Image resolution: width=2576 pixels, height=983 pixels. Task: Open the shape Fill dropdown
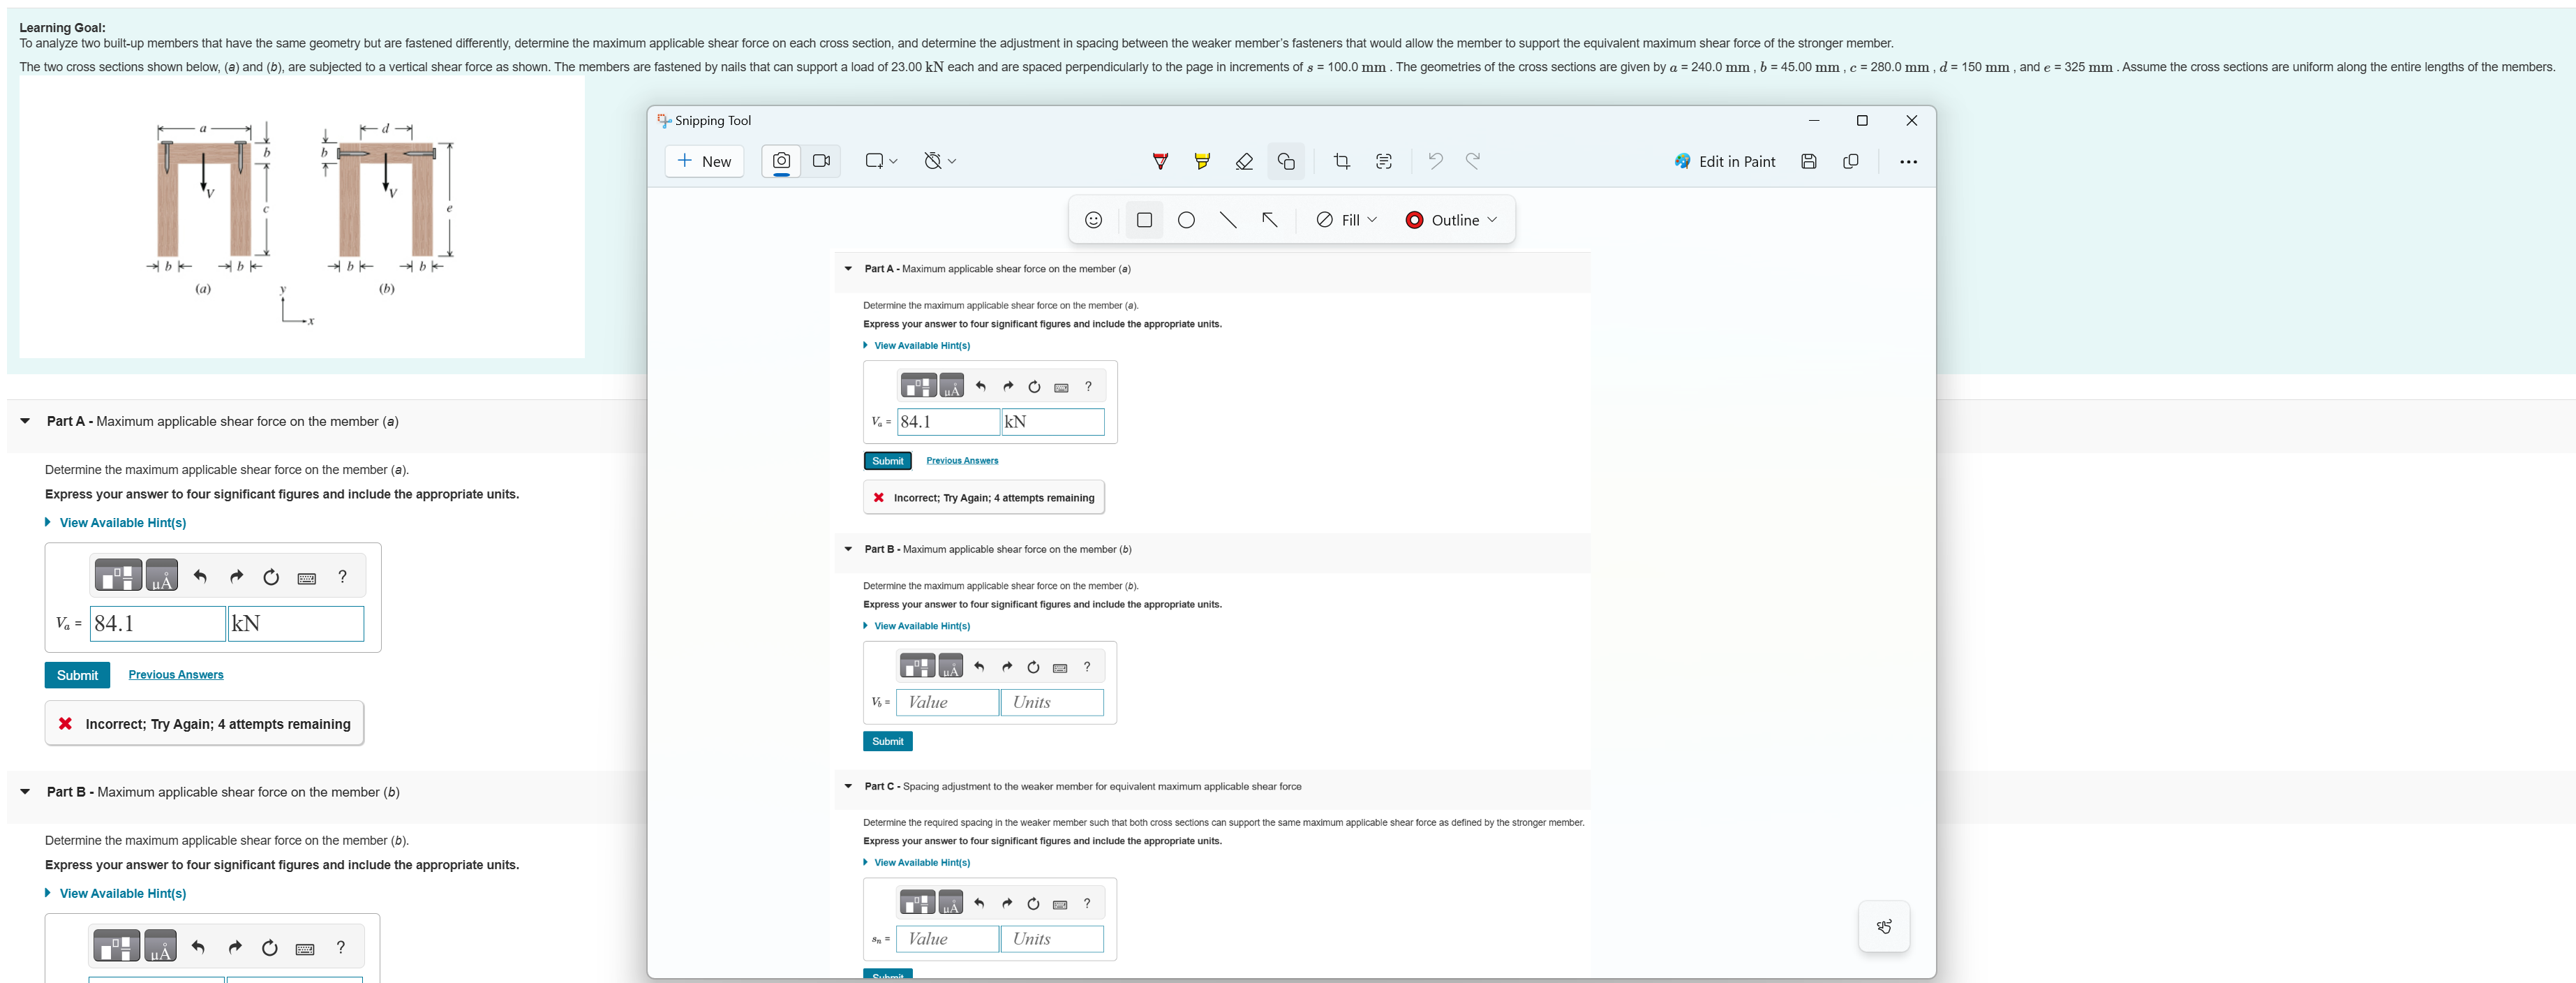[x=1346, y=220]
